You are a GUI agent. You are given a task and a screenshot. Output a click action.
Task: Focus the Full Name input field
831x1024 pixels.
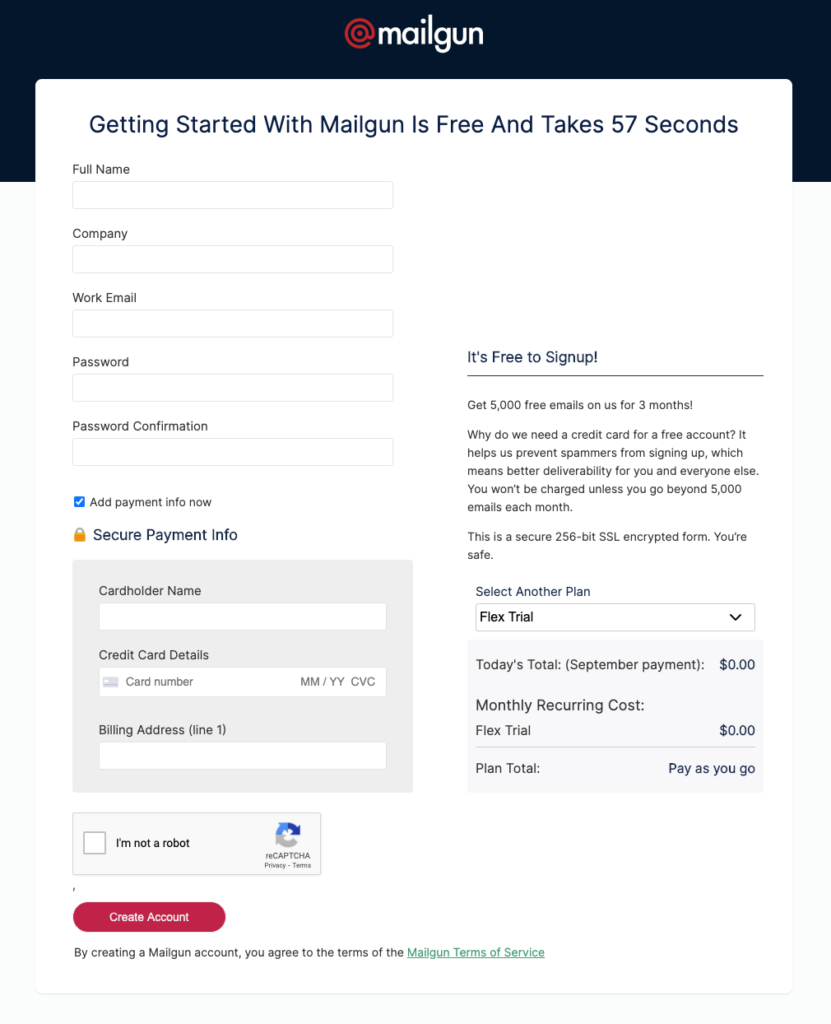[233, 195]
